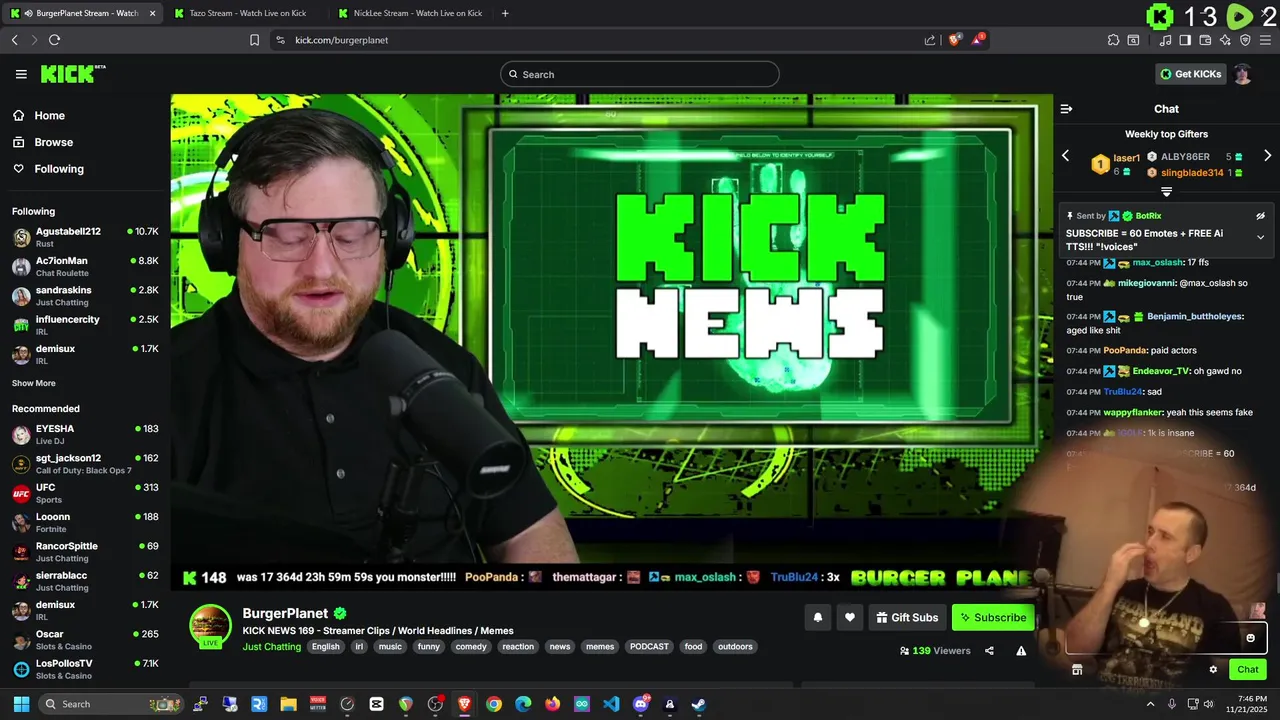Viewport: 1280px width, 720px height.
Task: Open Windows Start menu
Action: click(x=21, y=704)
